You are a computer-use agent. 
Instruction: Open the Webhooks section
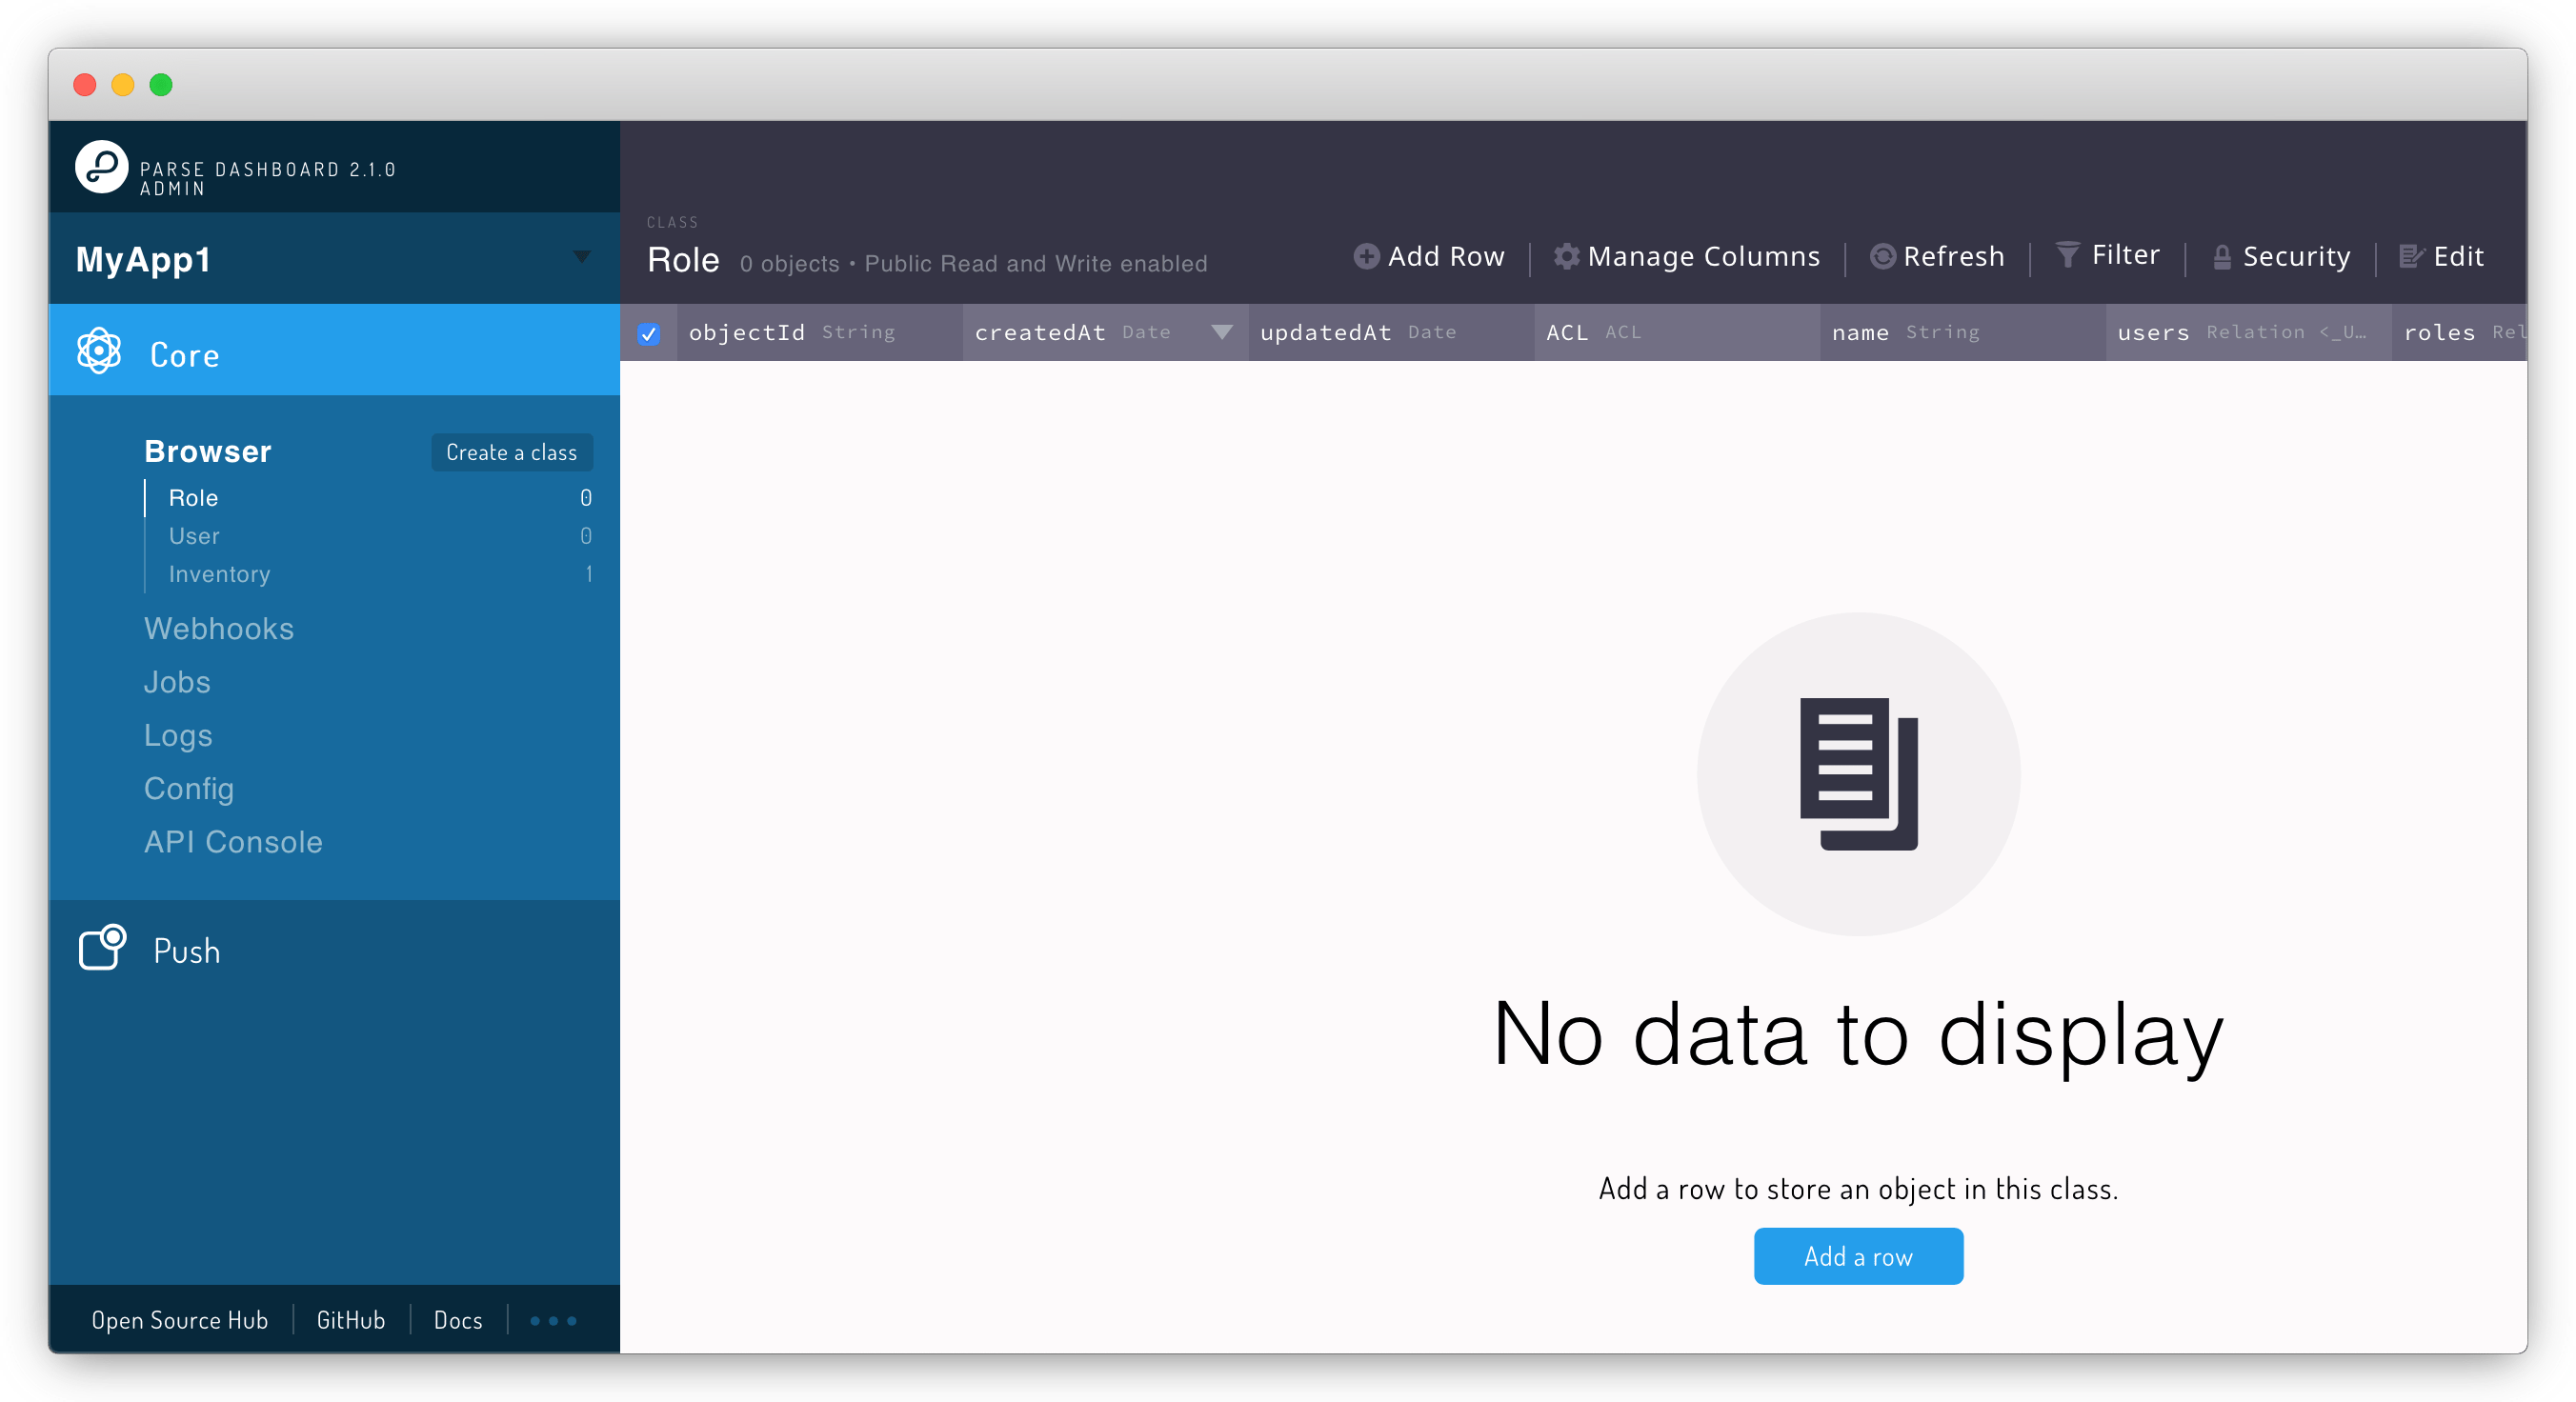pyautogui.click(x=219, y=628)
